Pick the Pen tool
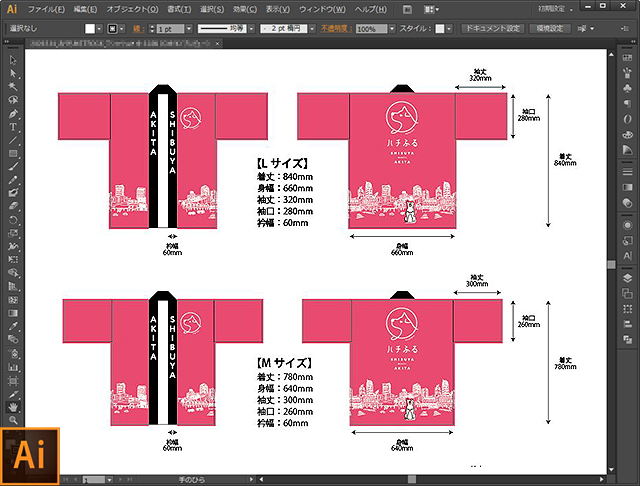Image resolution: width=640 pixels, height=486 pixels. pyautogui.click(x=13, y=113)
